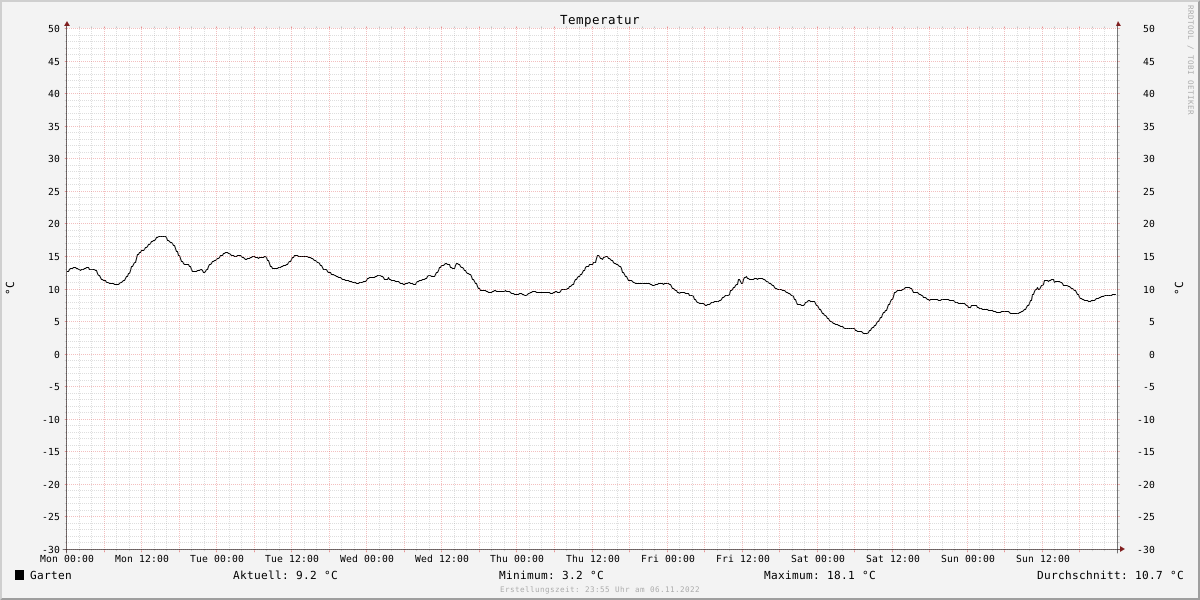Image resolution: width=1200 pixels, height=600 pixels.
Task: Select the "5" tick on the left axis
Action: [57, 322]
